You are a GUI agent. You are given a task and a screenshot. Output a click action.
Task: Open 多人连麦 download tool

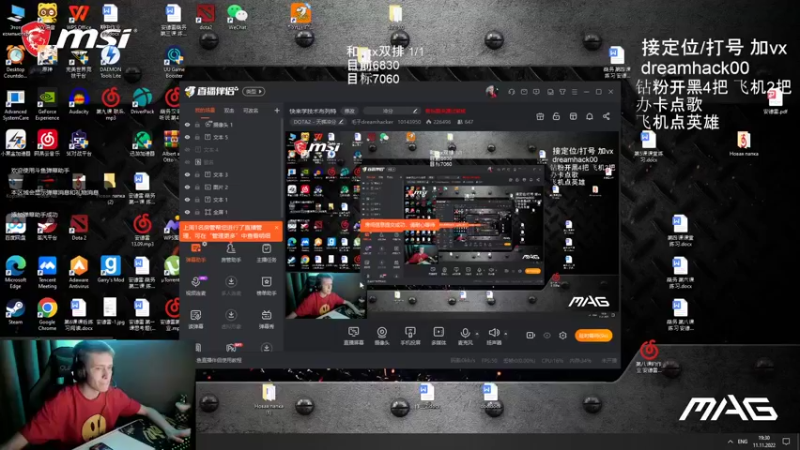[x=231, y=286]
